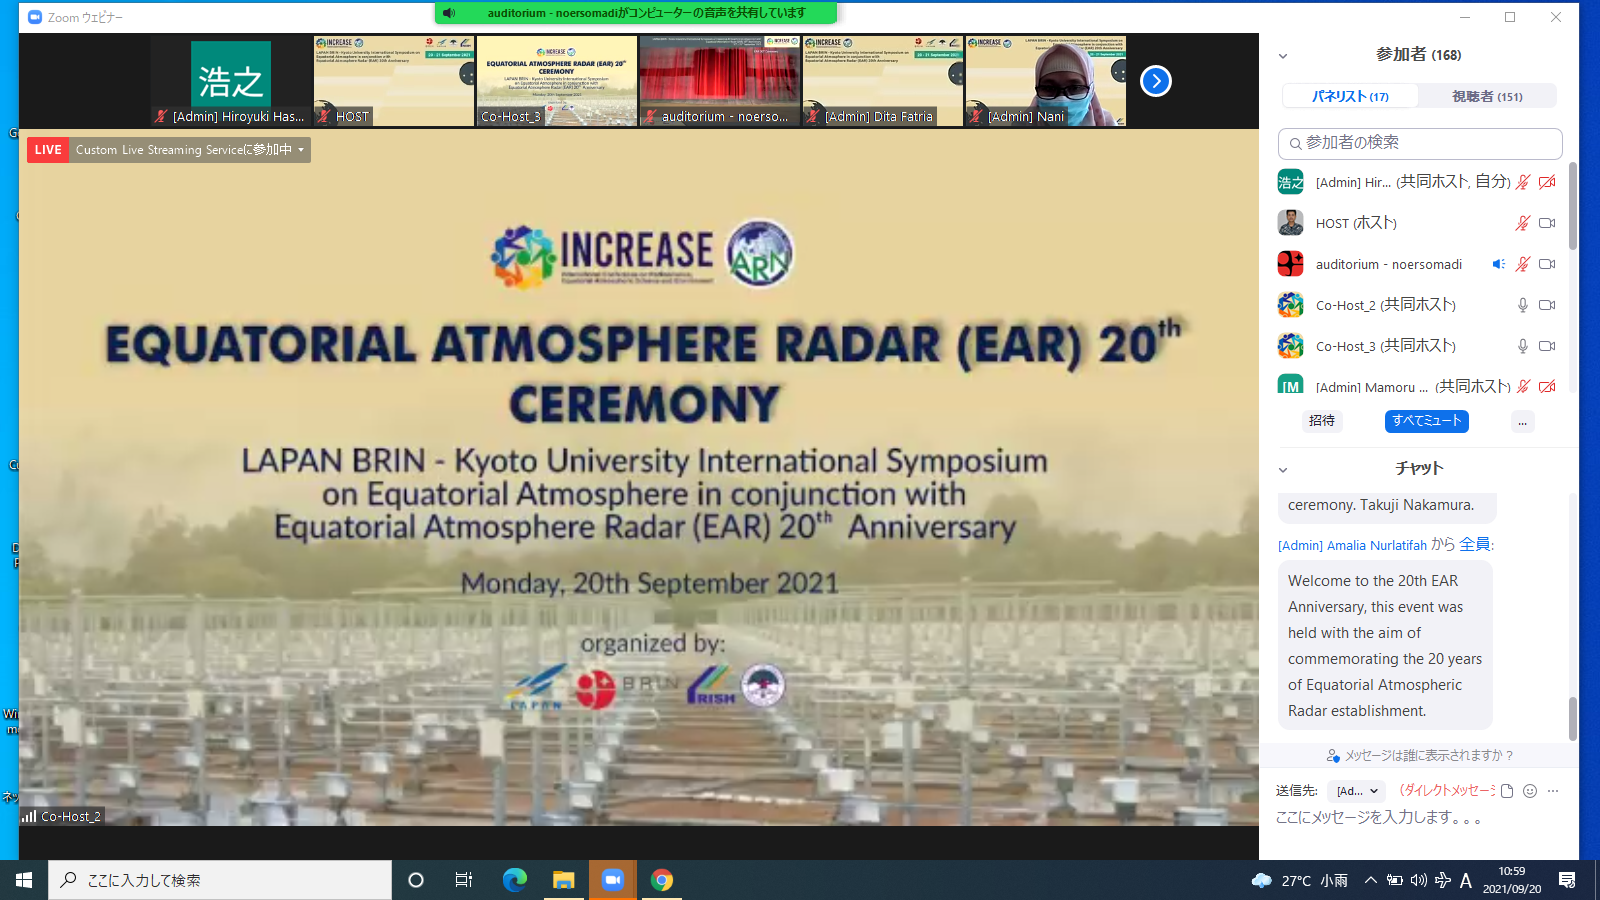Click the 招待 invite button

[x=1322, y=421]
